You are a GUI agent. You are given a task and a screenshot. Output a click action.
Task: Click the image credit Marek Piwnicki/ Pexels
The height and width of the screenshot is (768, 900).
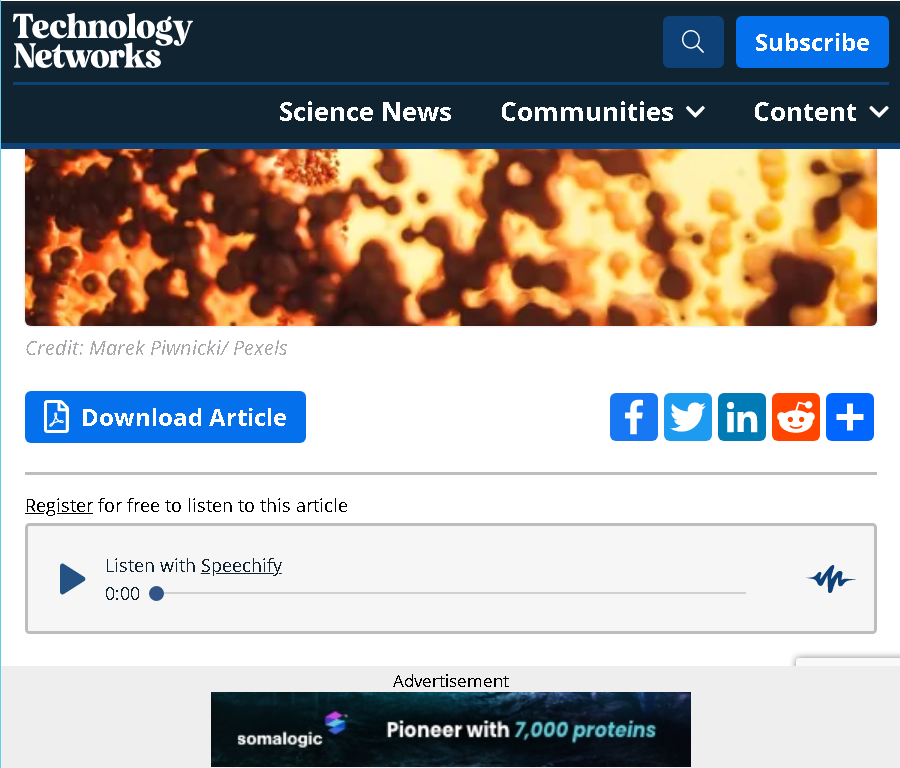pyautogui.click(x=156, y=348)
